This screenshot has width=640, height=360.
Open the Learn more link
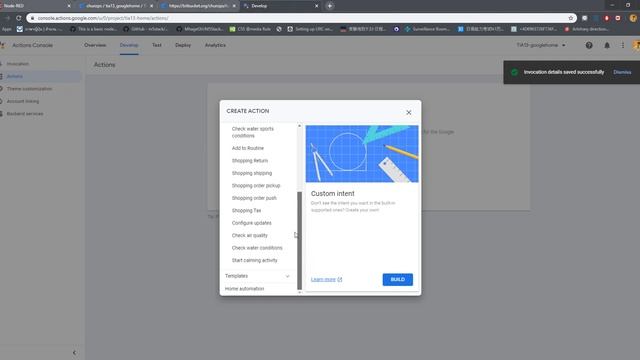(327, 280)
